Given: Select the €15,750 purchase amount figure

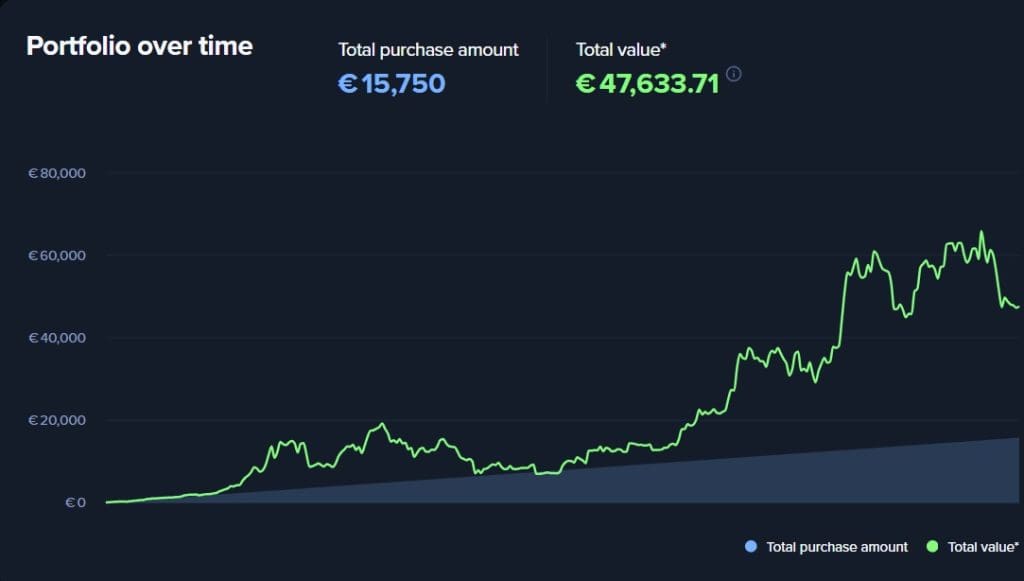Looking at the screenshot, I should [392, 83].
